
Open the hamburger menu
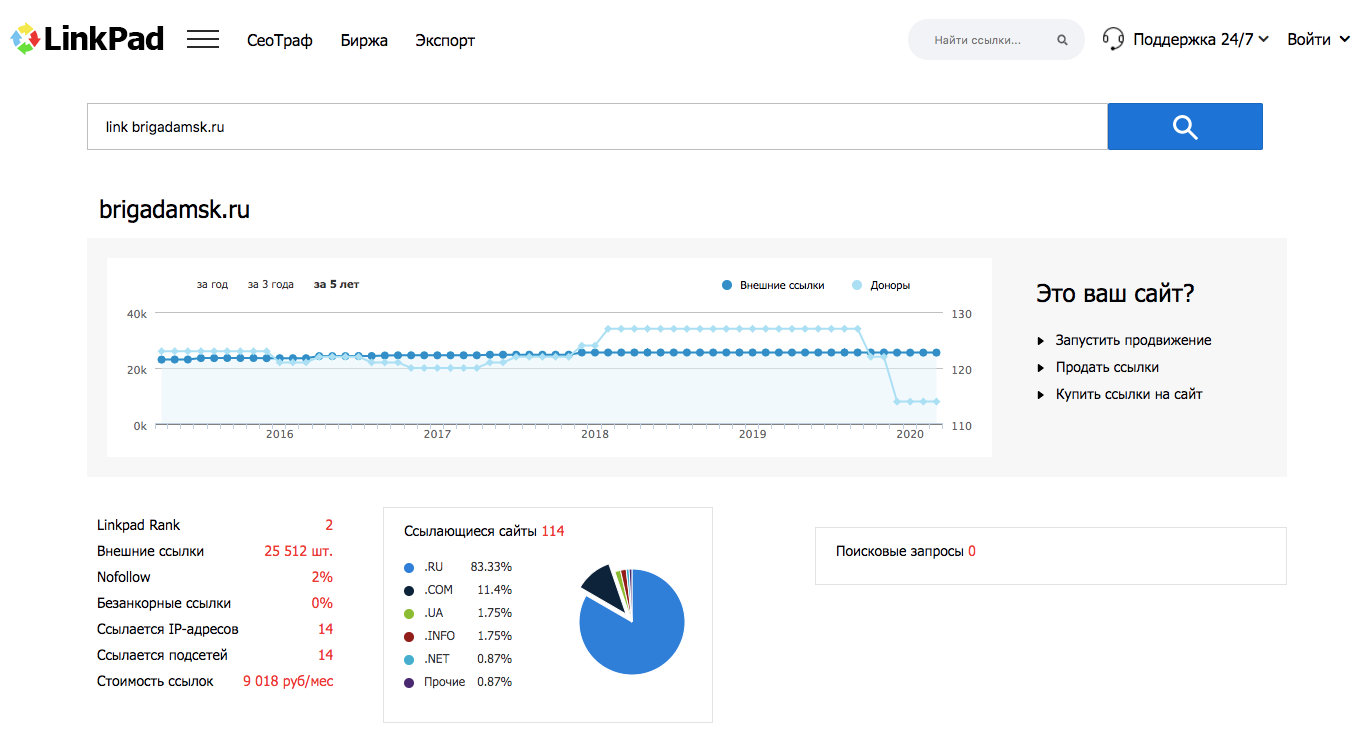pyautogui.click(x=203, y=40)
